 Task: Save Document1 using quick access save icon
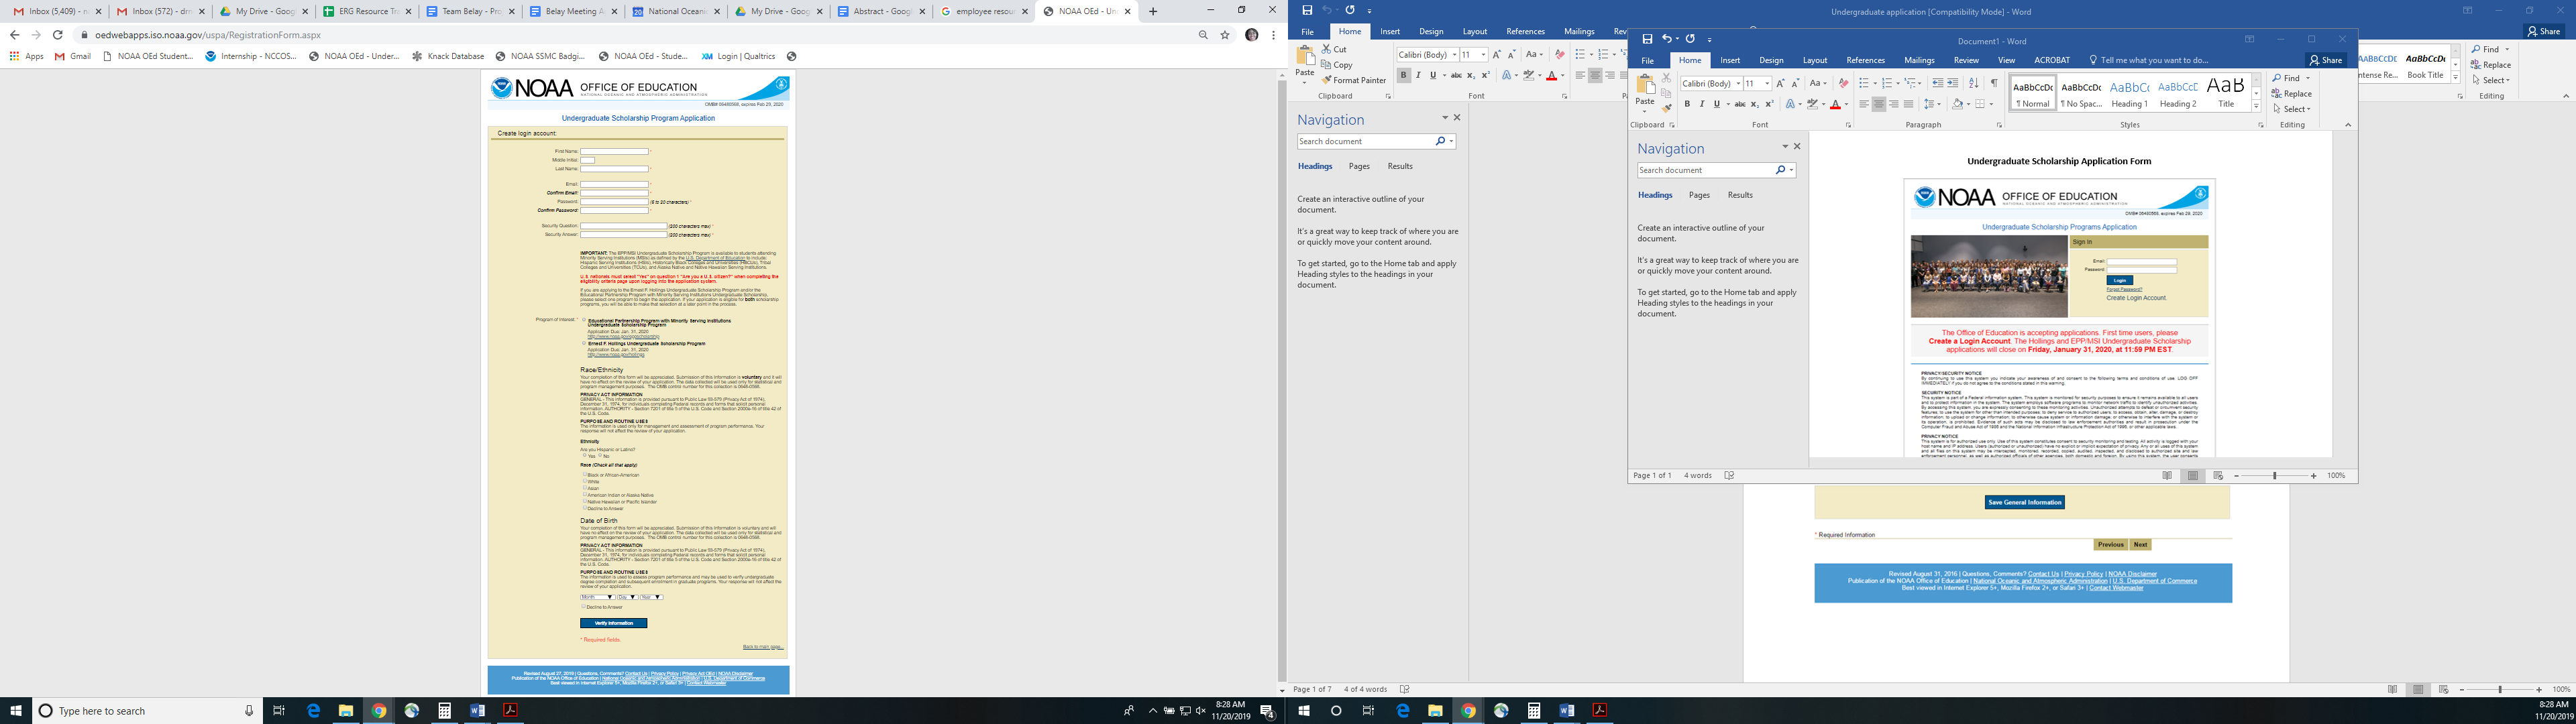point(1647,39)
